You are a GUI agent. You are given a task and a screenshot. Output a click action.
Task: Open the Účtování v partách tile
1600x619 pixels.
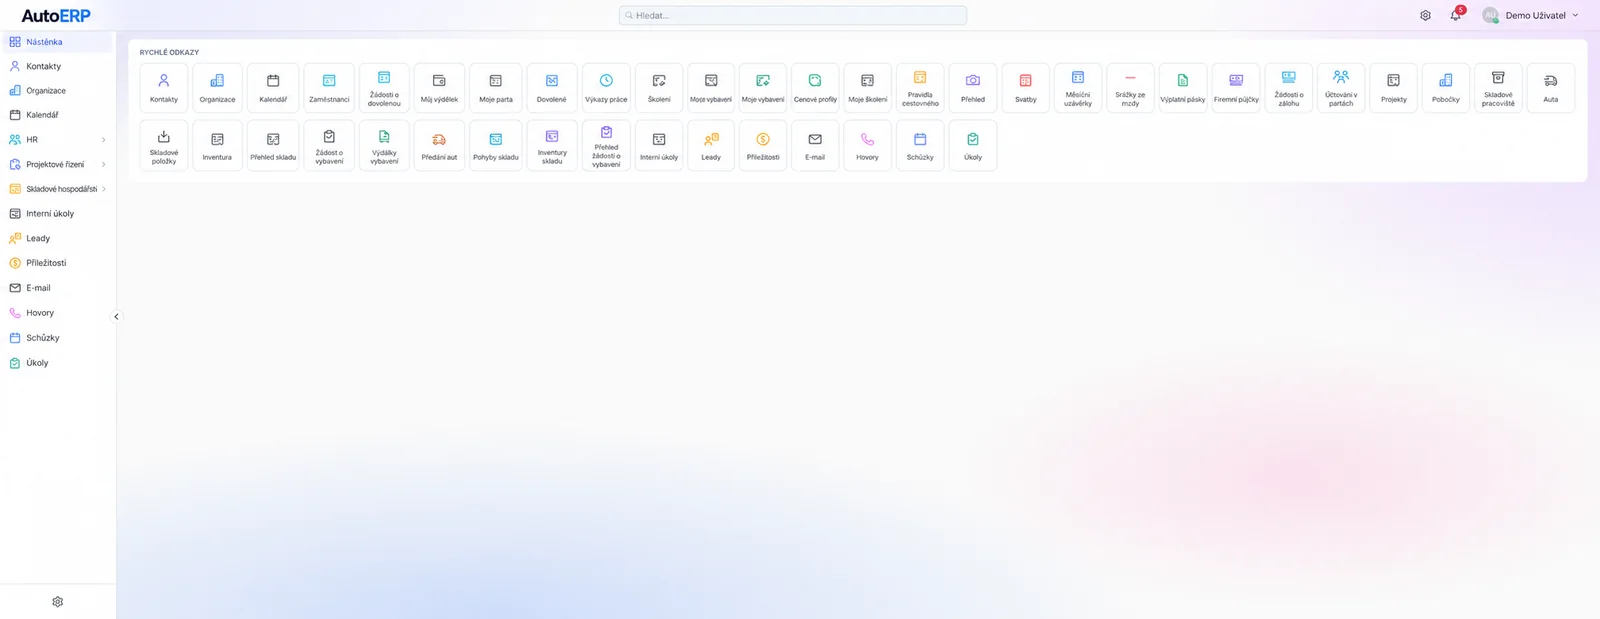[x=1341, y=88]
